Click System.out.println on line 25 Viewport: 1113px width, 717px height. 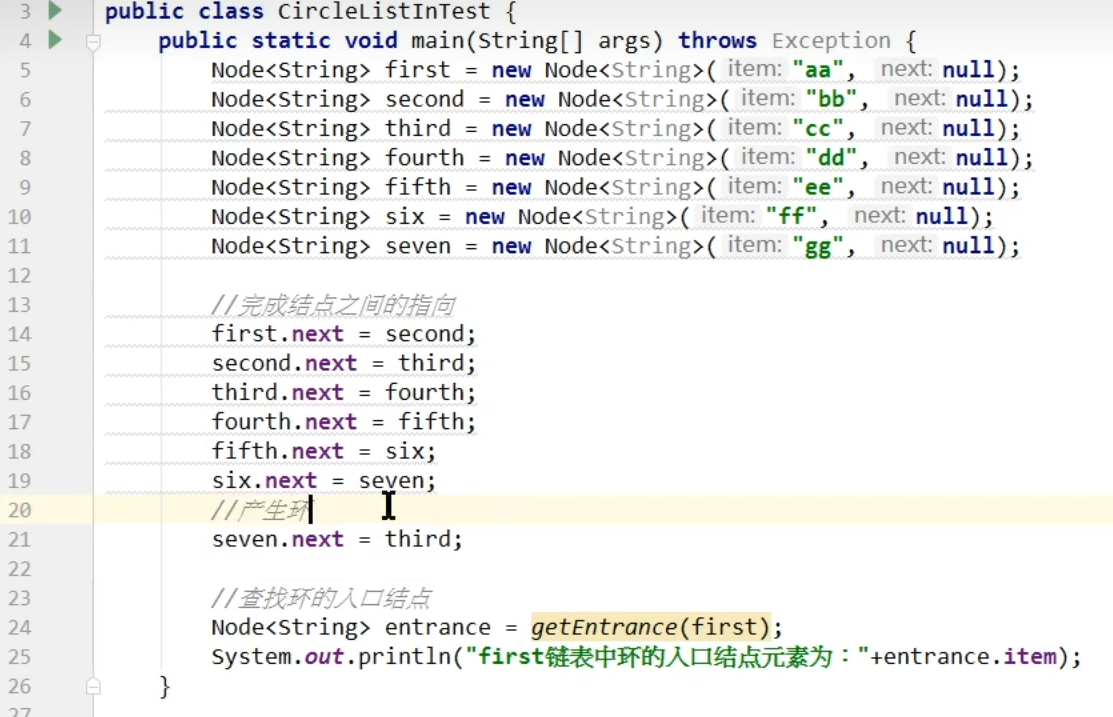click(x=331, y=657)
